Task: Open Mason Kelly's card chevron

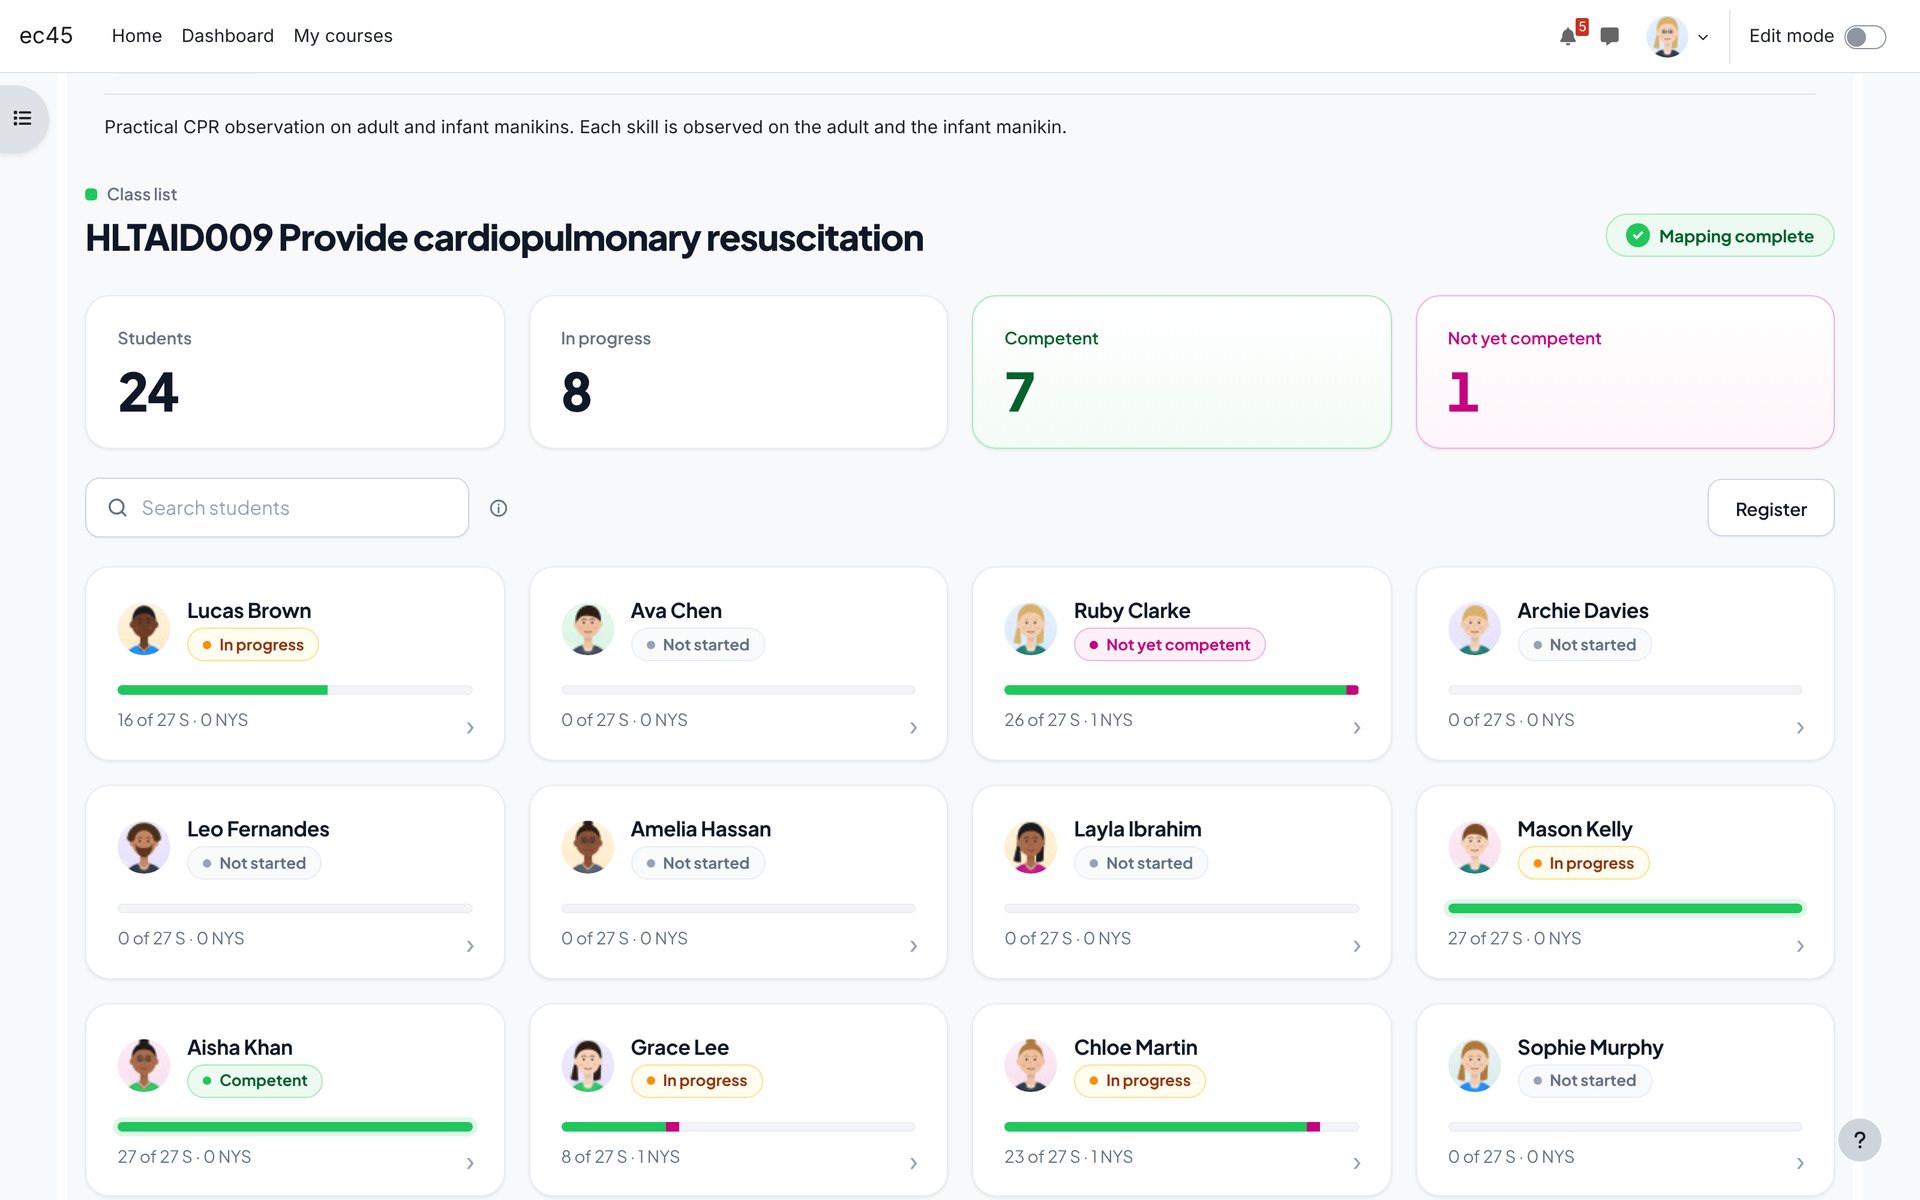Action: tap(1800, 946)
